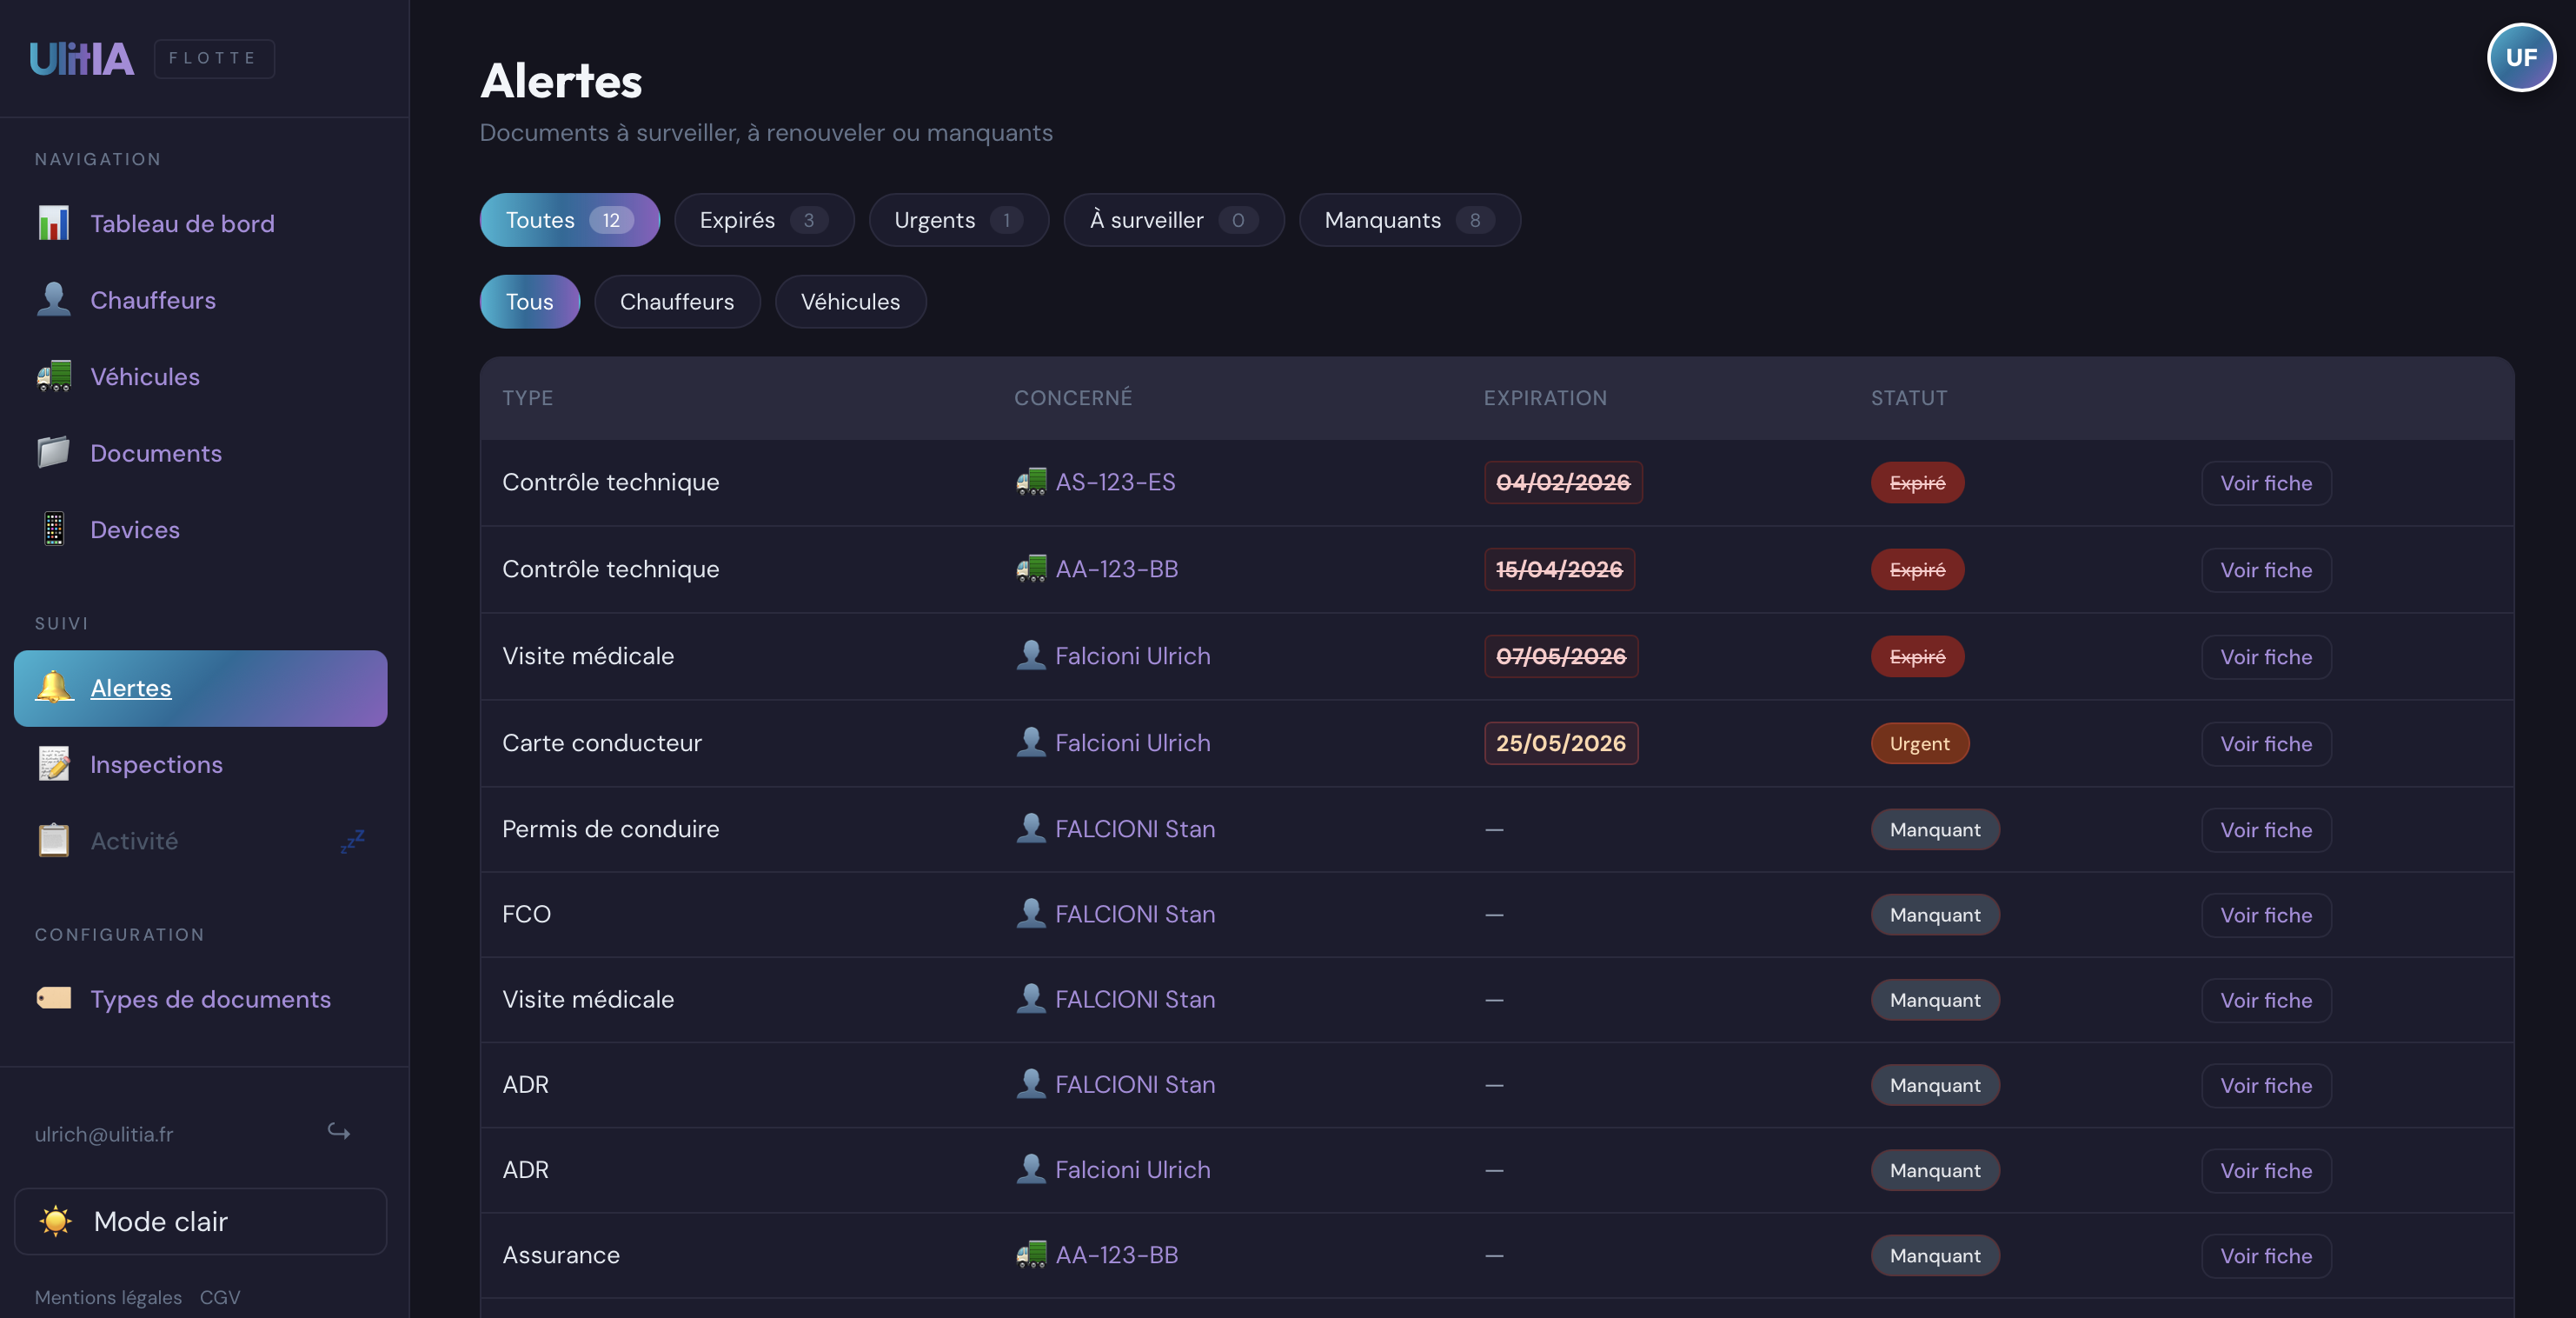This screenshot has width=2576, height=1318.
Task: Click the expired date 04/02/2026
Action: pyautogui.click(x=1563, y=482)
